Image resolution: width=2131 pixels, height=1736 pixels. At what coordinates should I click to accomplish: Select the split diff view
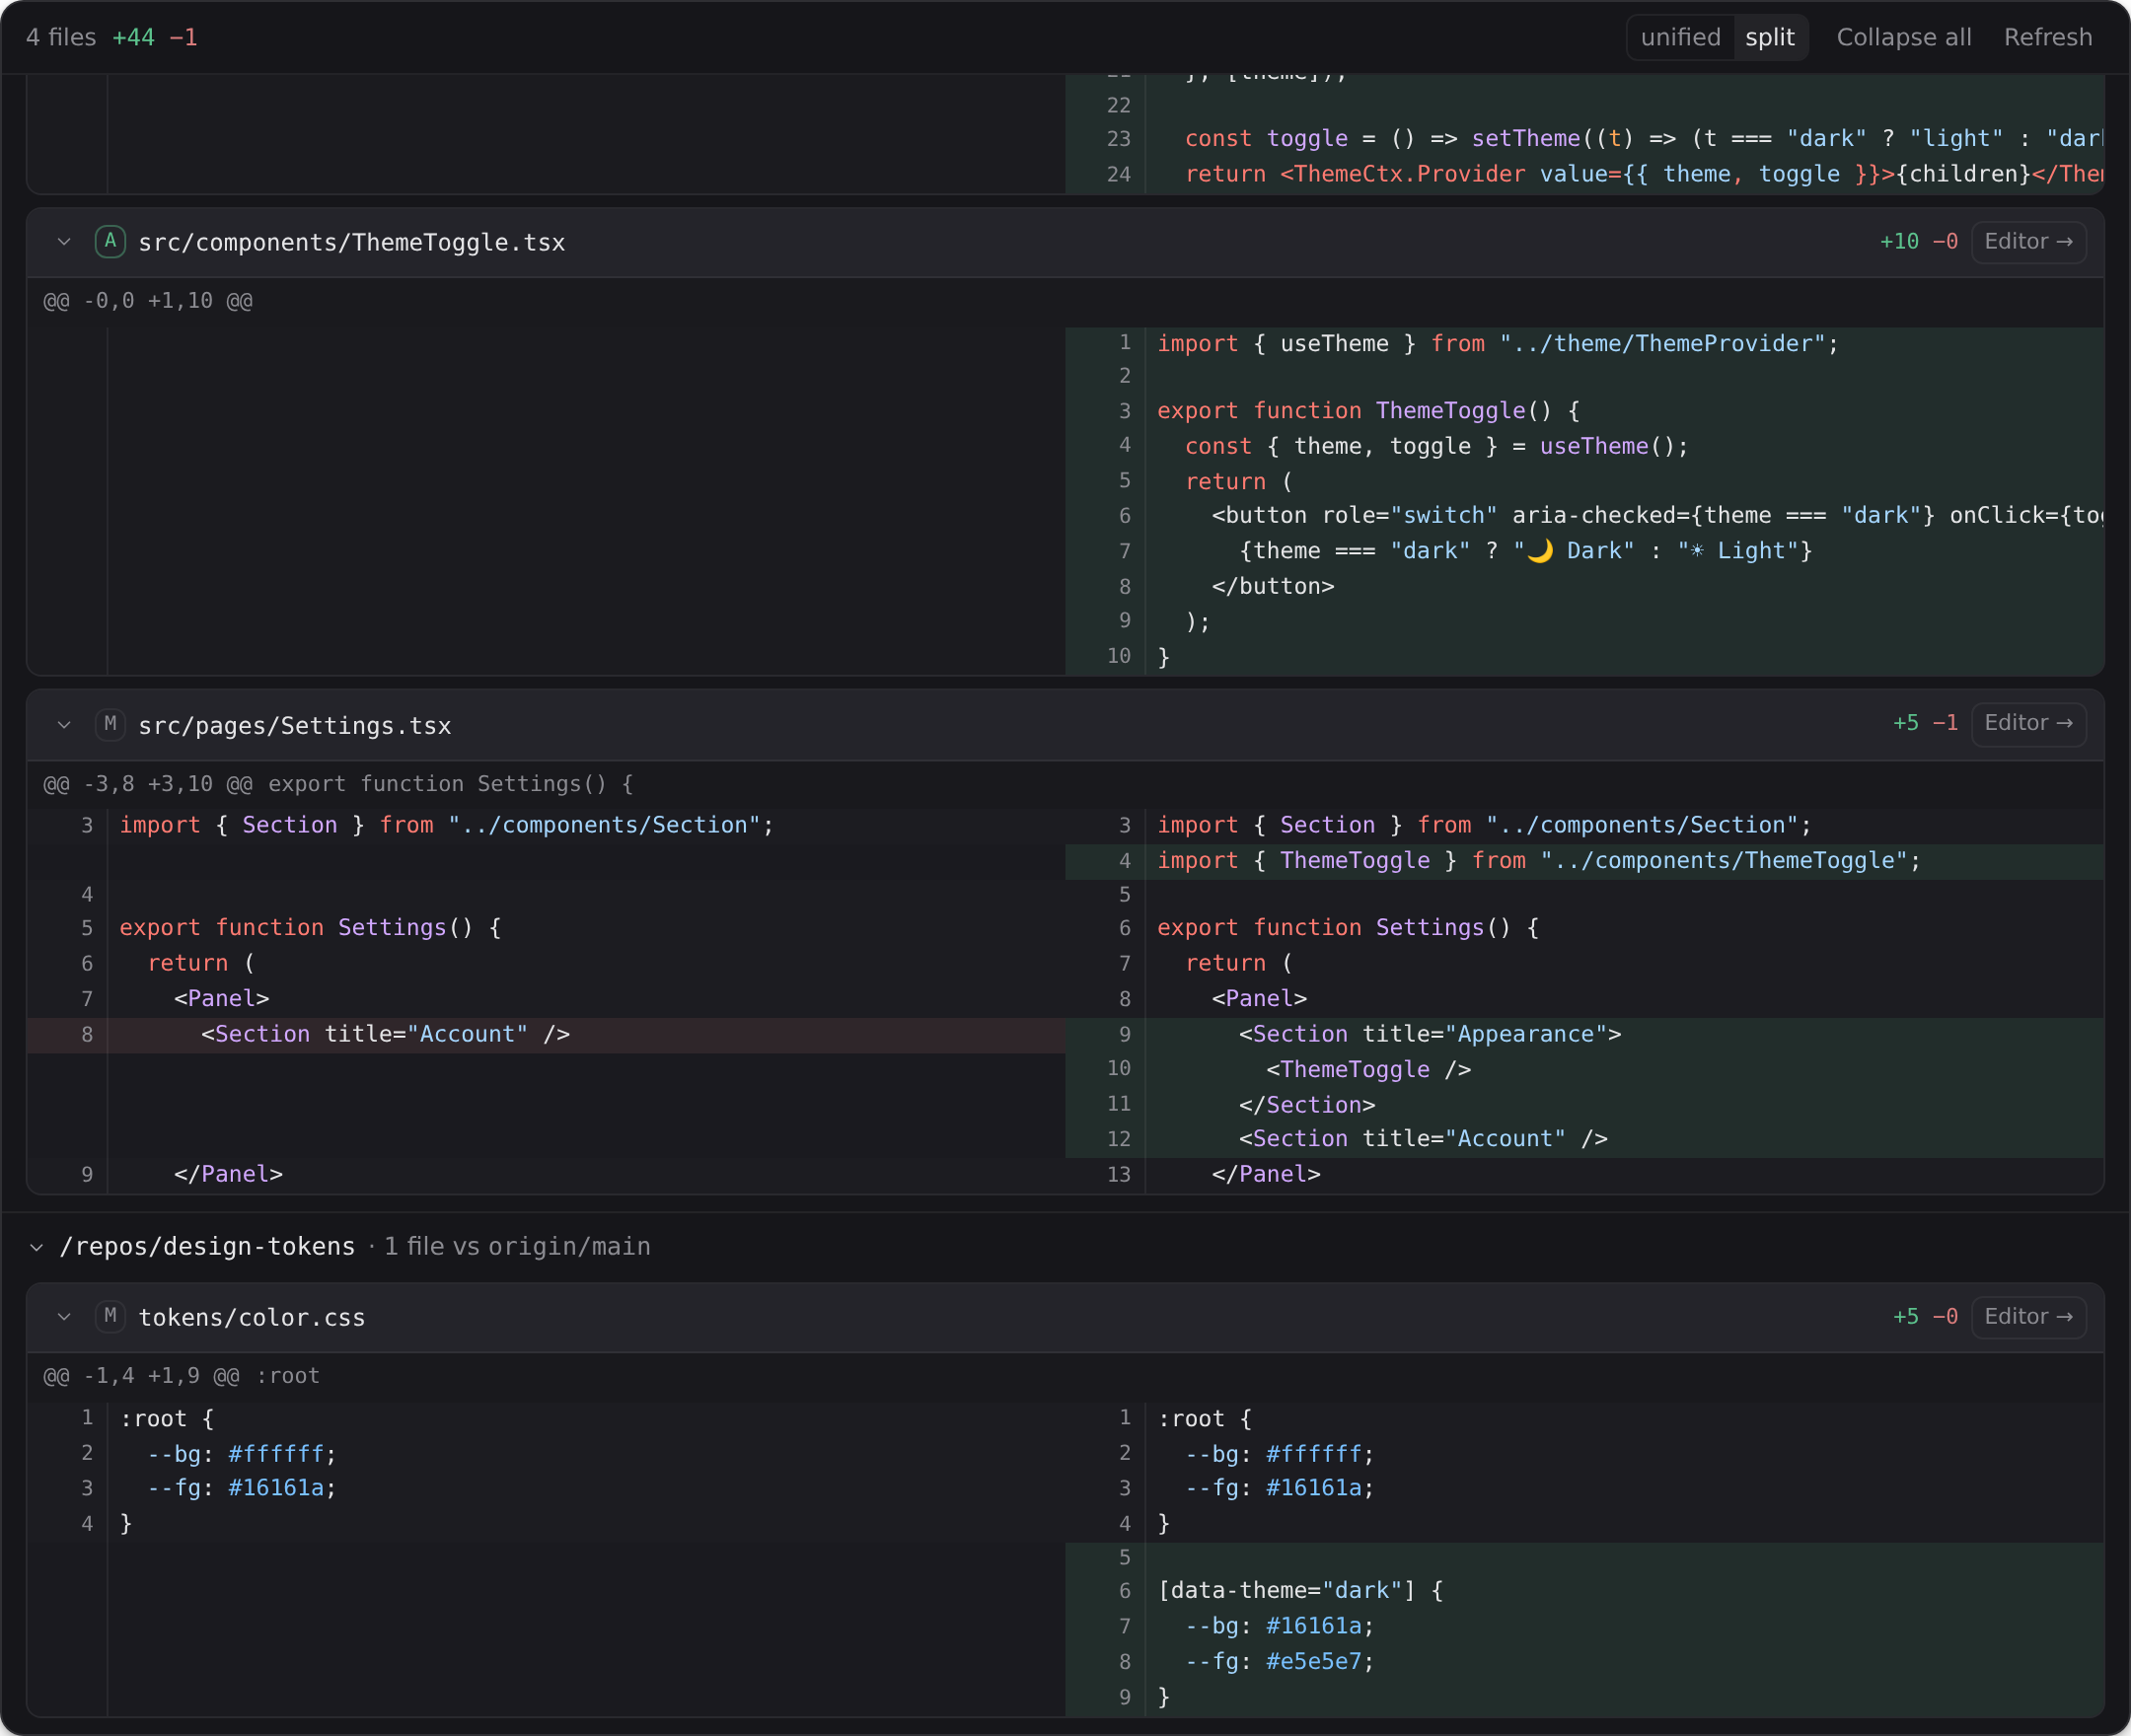point(1769,38)
